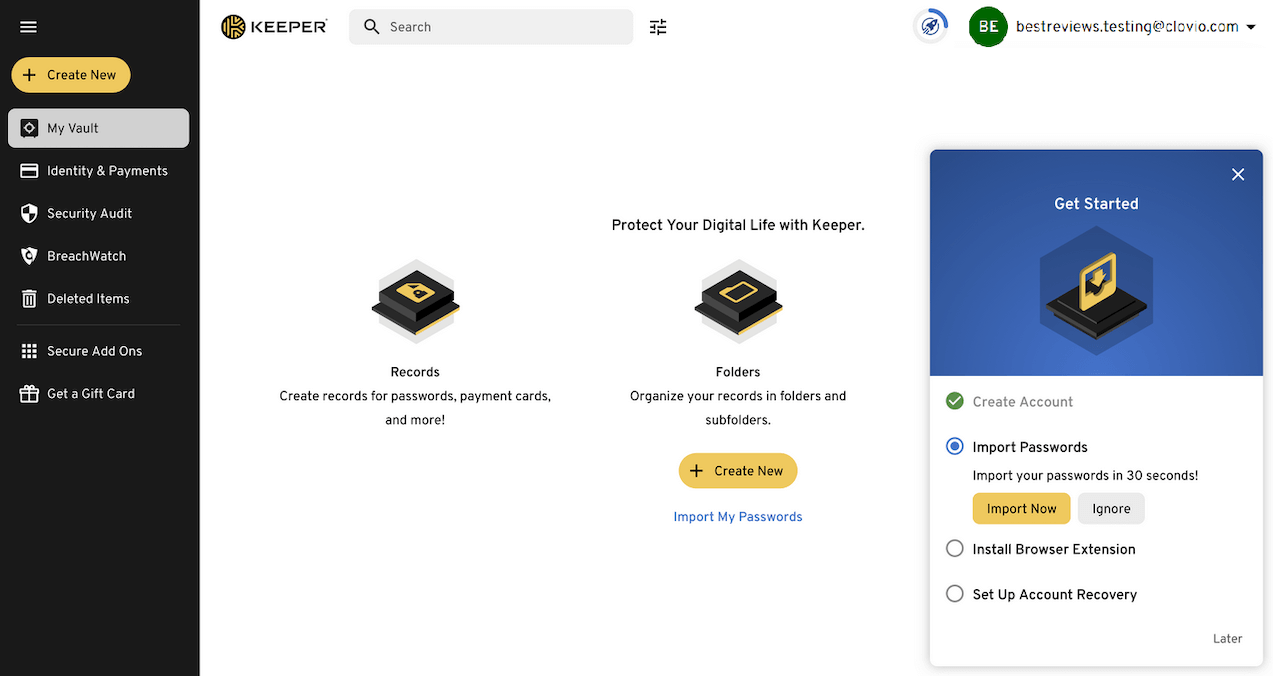Follow the Import My Passwords link

click(738, 517)
